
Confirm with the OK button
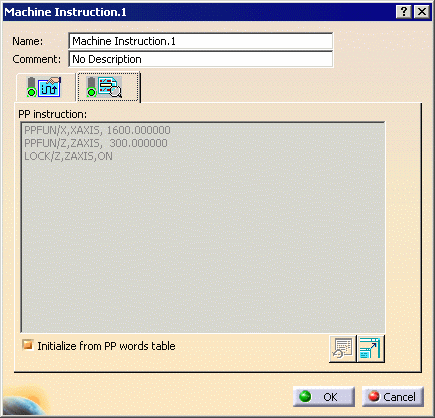(324, 397)
